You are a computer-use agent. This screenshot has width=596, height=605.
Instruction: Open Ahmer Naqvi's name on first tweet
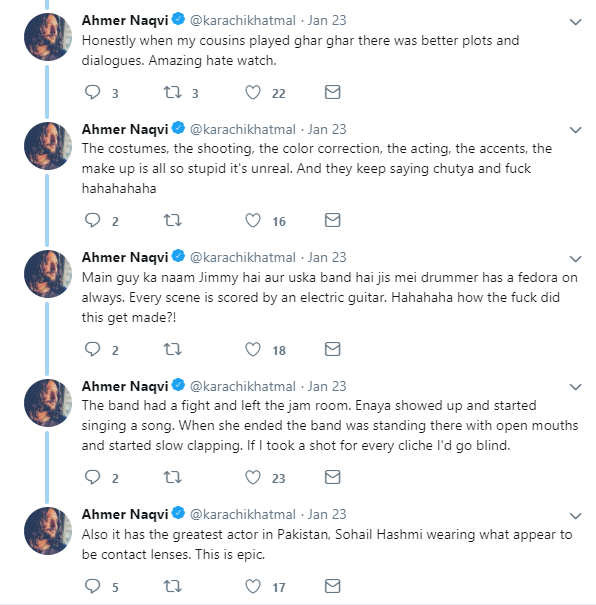[x=125, y=20]
